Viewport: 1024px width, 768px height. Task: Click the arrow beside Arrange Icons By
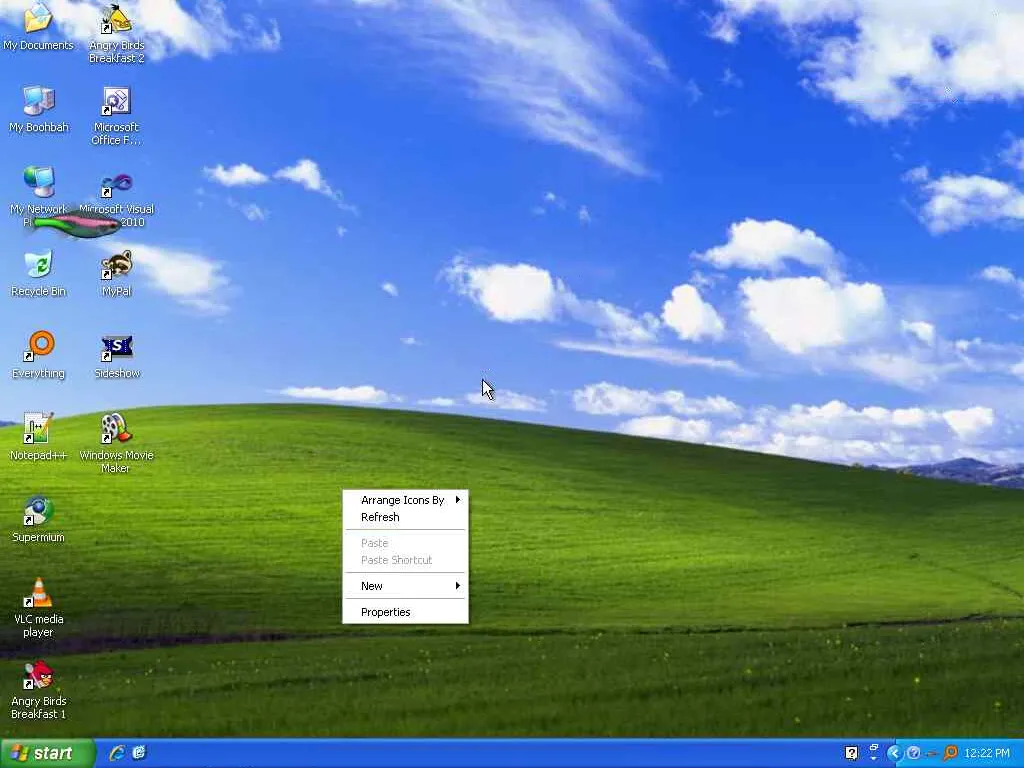tap(458, 500)
